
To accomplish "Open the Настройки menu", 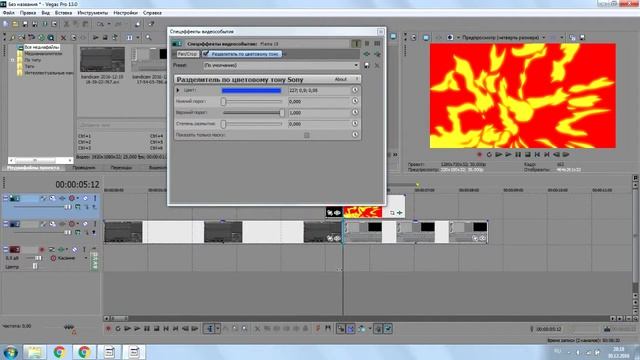I will click(126, 13).
